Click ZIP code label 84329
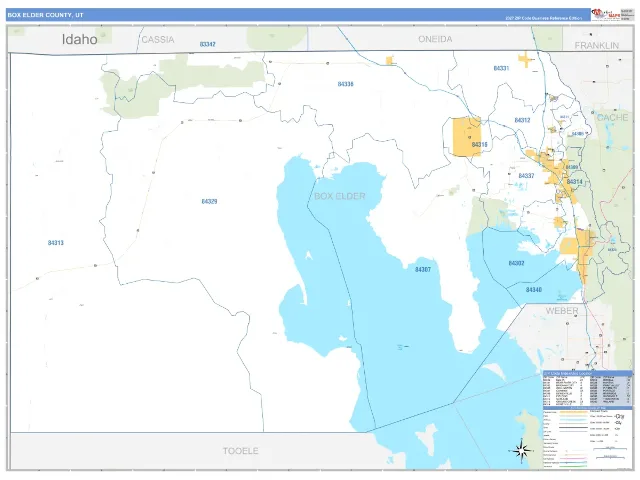Image resolution: width=640 pixels, height=480 pixels. (209, 202)
